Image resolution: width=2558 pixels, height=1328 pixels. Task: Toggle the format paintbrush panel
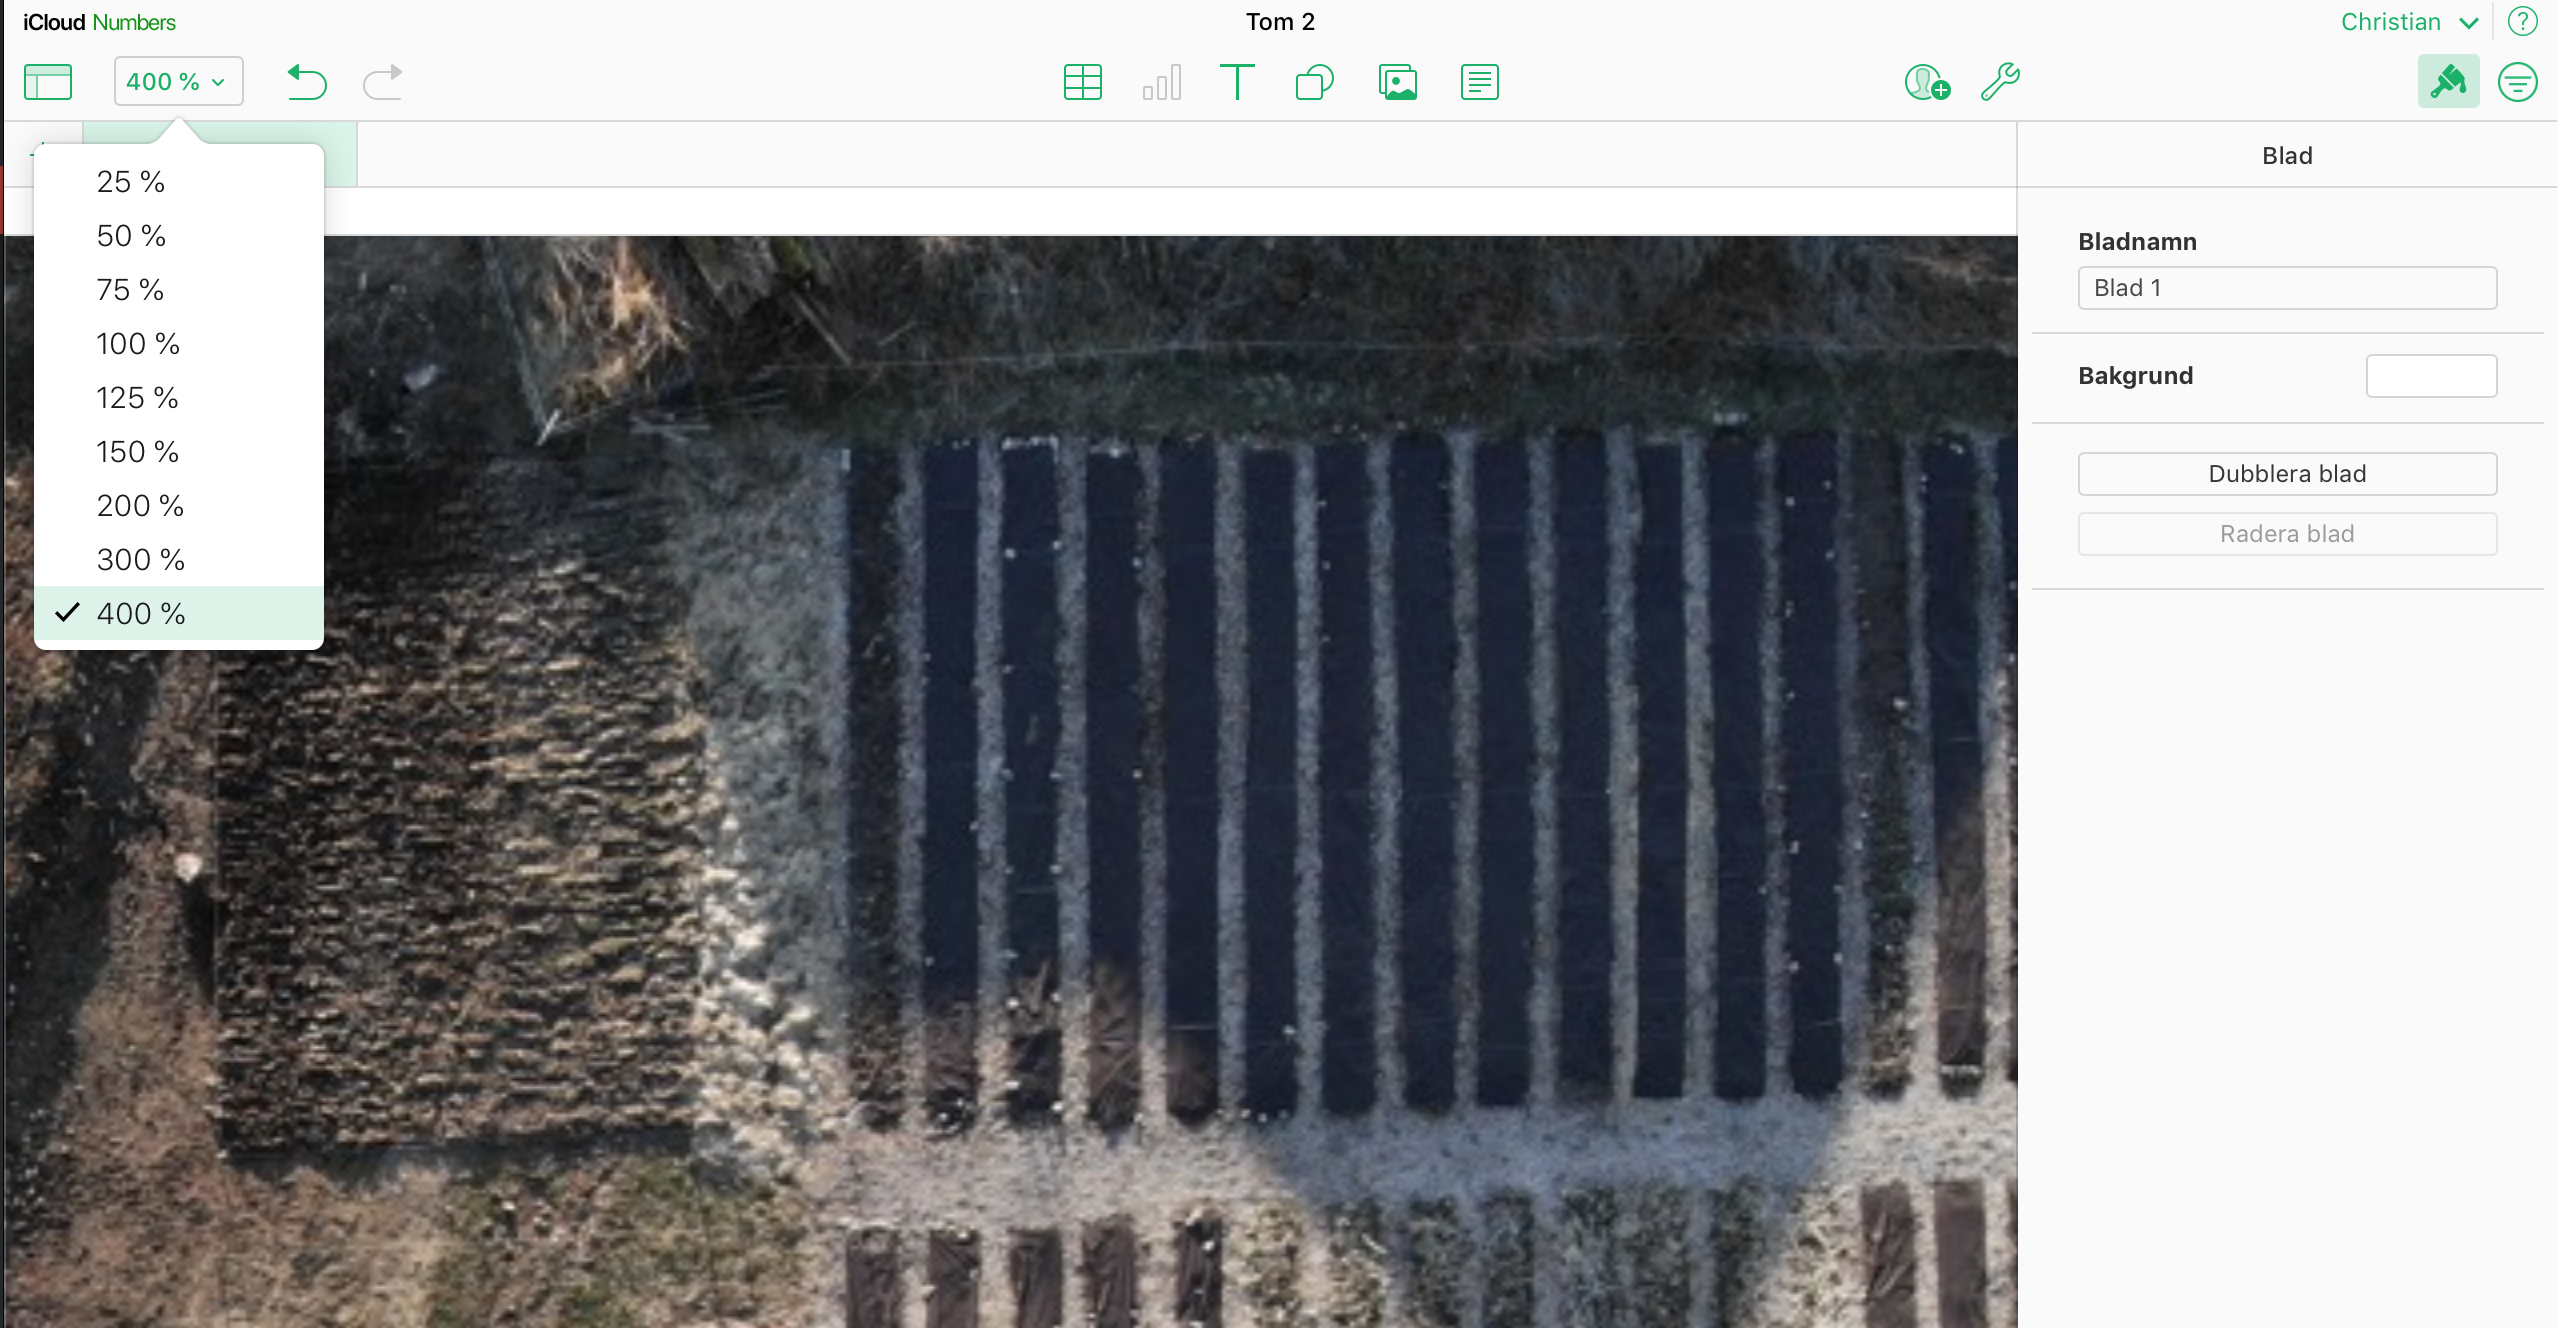(x=2447, y=82)
